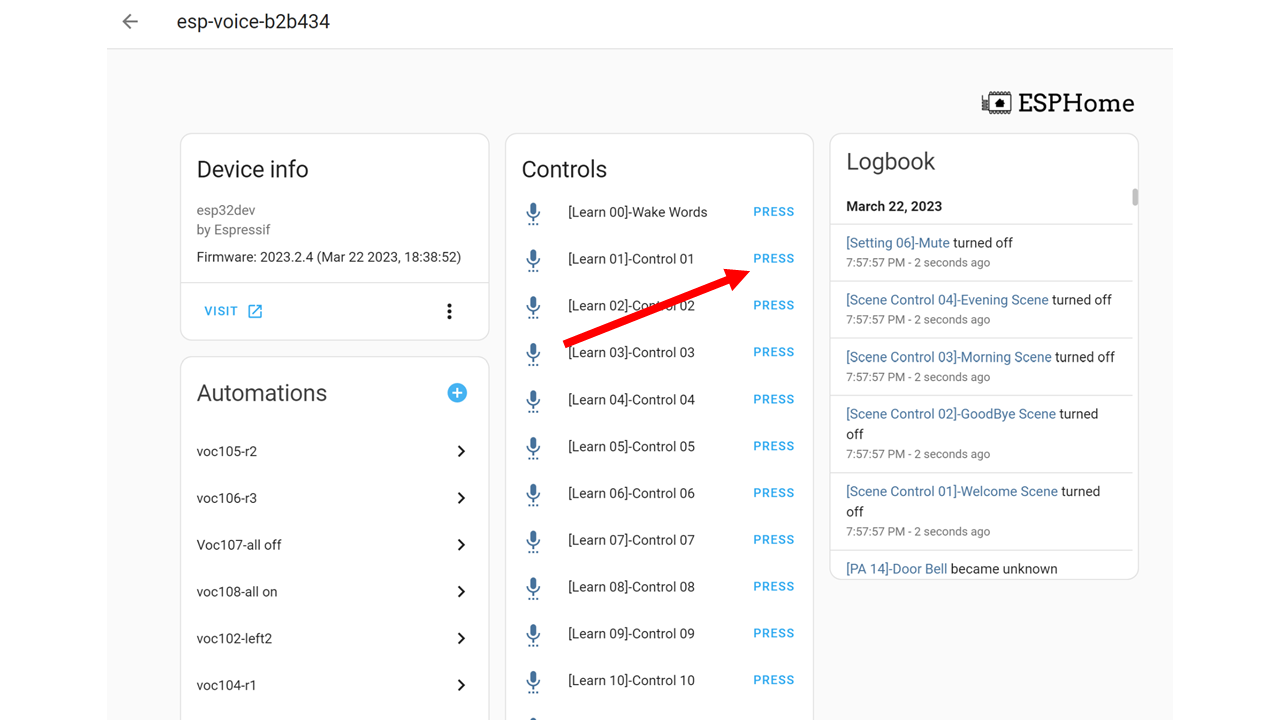This screenshot has height=720, width=1280.
Task: Click the [Learn 05]-Control 05 label
Action: [631, 447]
